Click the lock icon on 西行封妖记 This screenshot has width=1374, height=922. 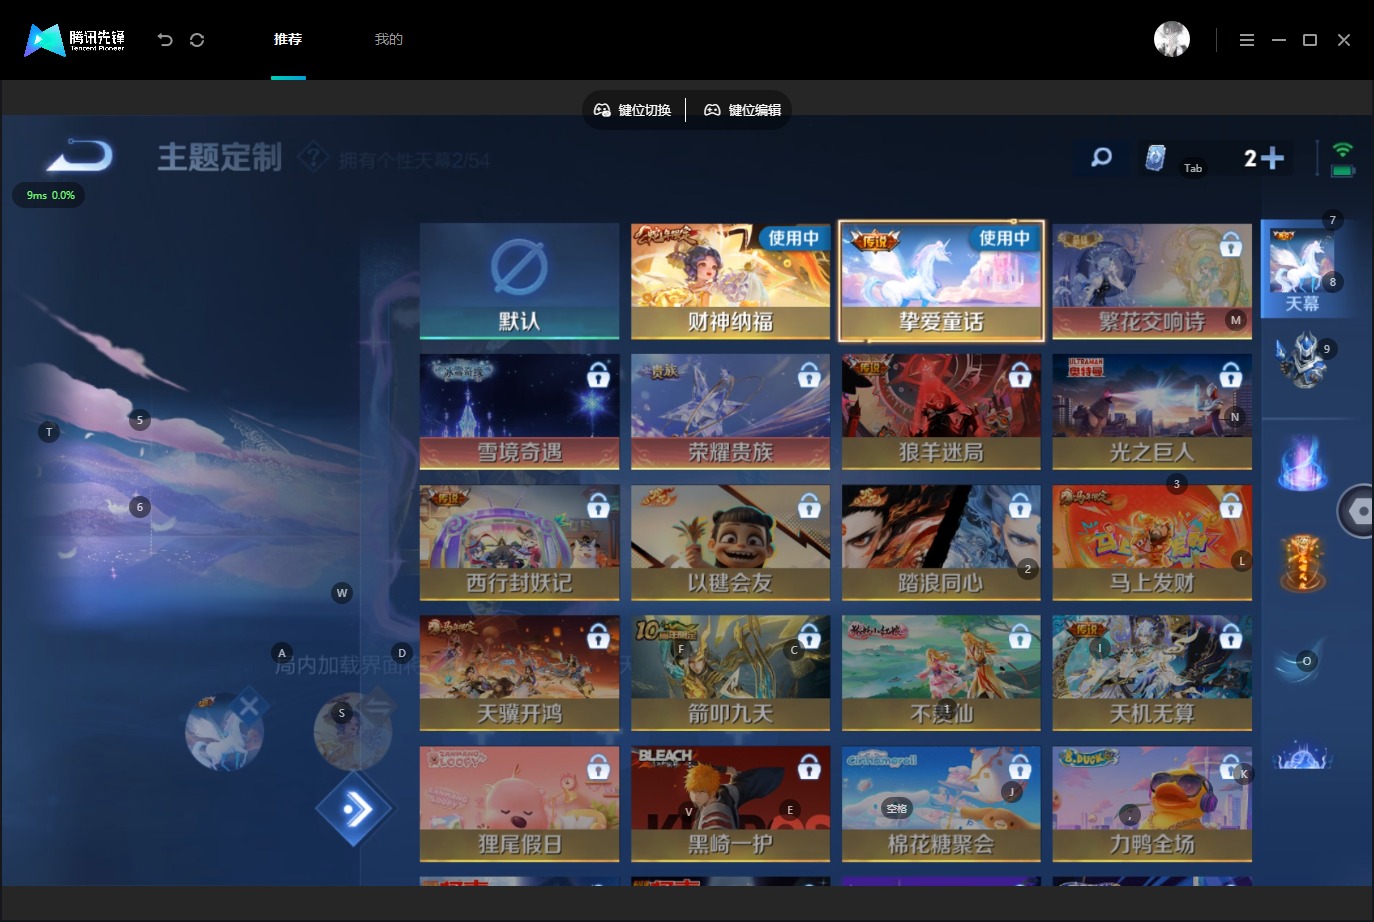598,506
